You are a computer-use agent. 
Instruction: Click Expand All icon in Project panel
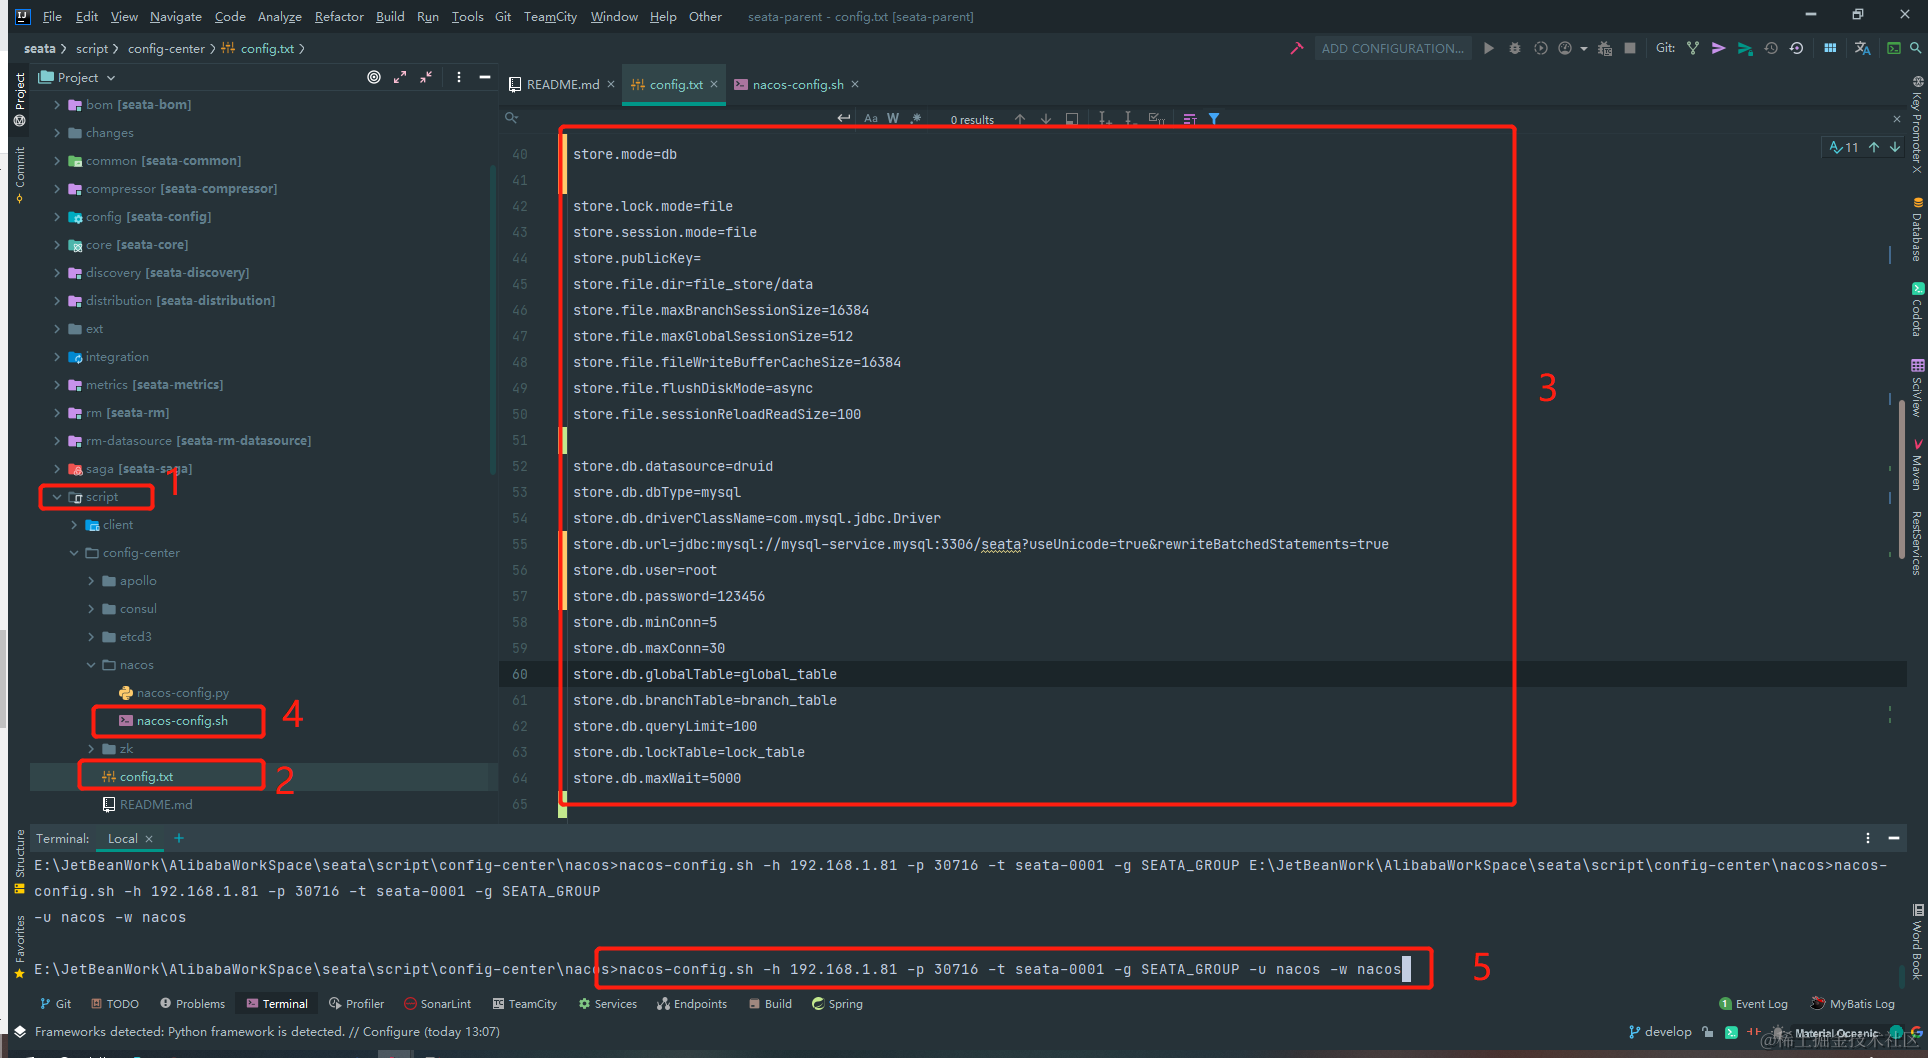pyautogui.click(x=400, y=77)
